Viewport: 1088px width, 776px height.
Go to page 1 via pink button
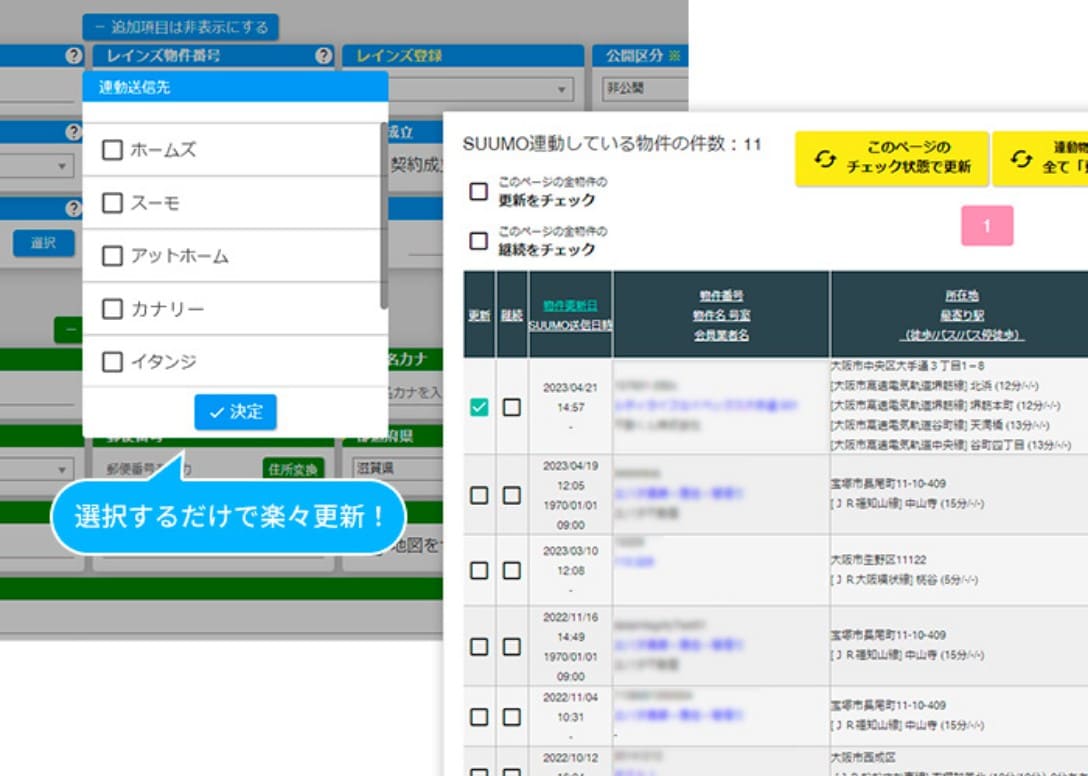coord(987,226)
